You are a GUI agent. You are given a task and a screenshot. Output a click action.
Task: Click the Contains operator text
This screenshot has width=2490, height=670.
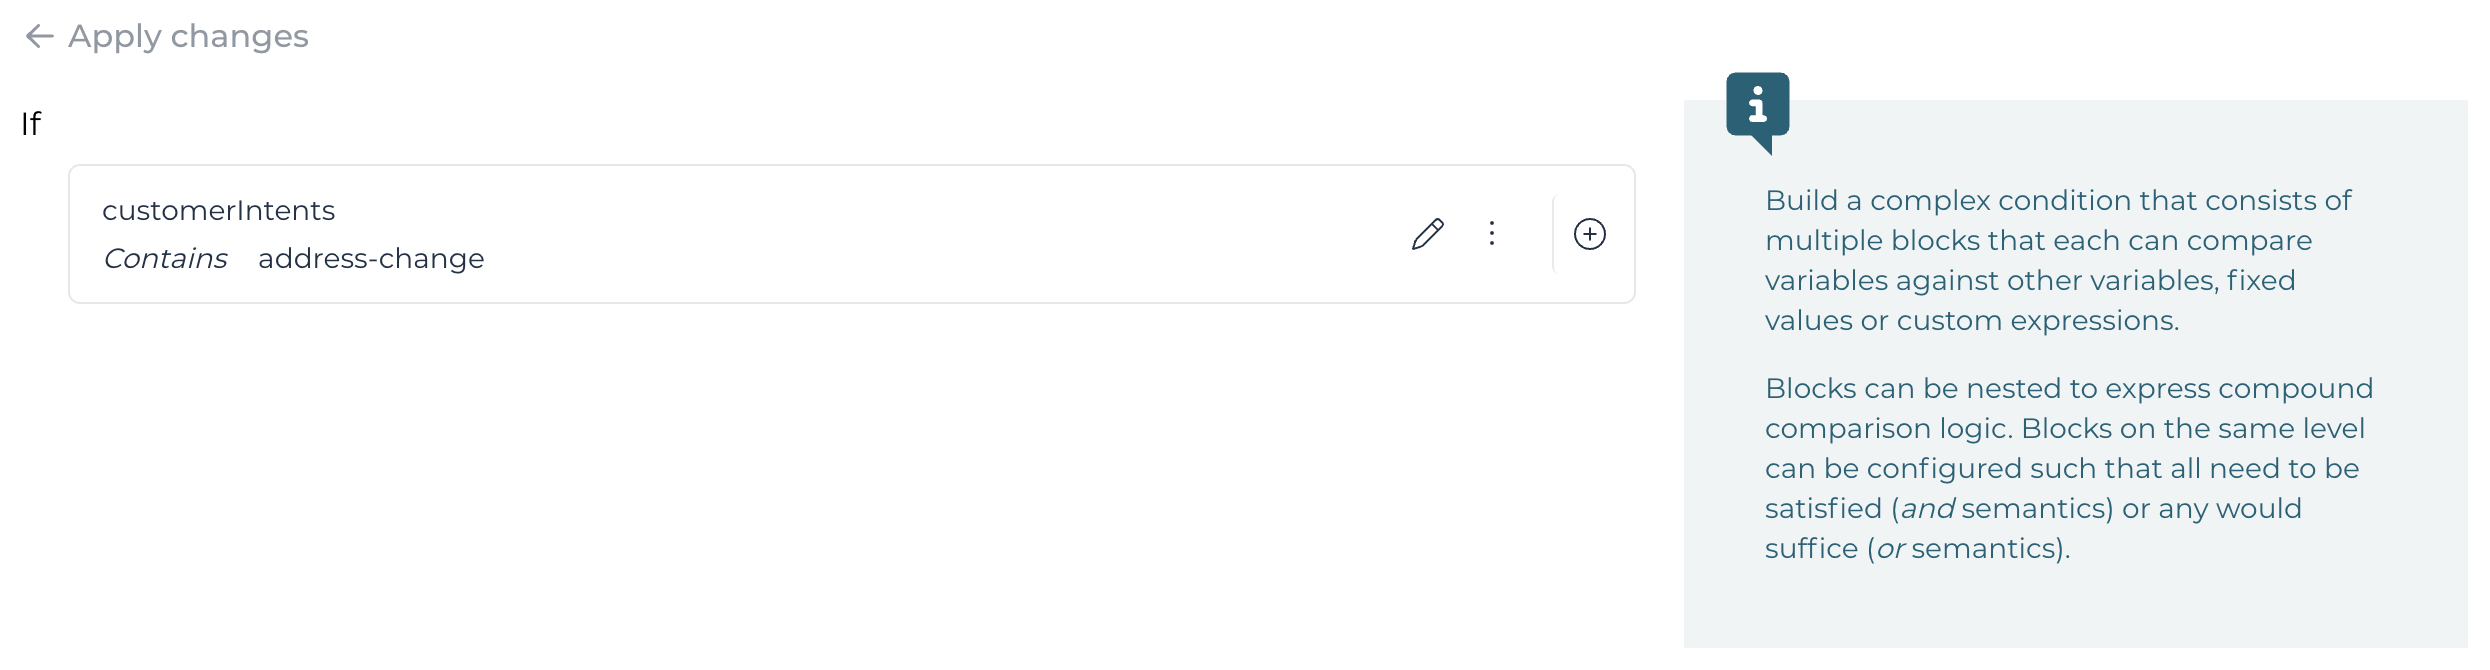tap(165, 259)
